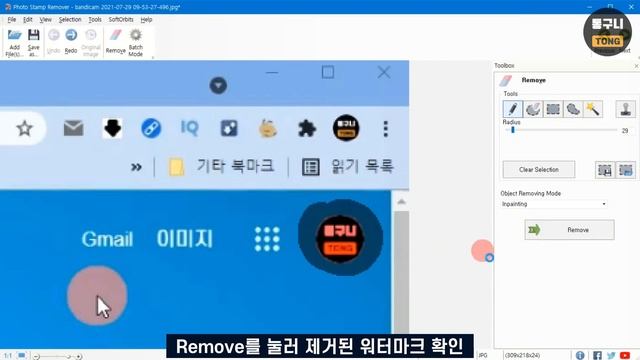640x360 pixels.
Task: Open the File menu
Action: (x=11, y=20)
